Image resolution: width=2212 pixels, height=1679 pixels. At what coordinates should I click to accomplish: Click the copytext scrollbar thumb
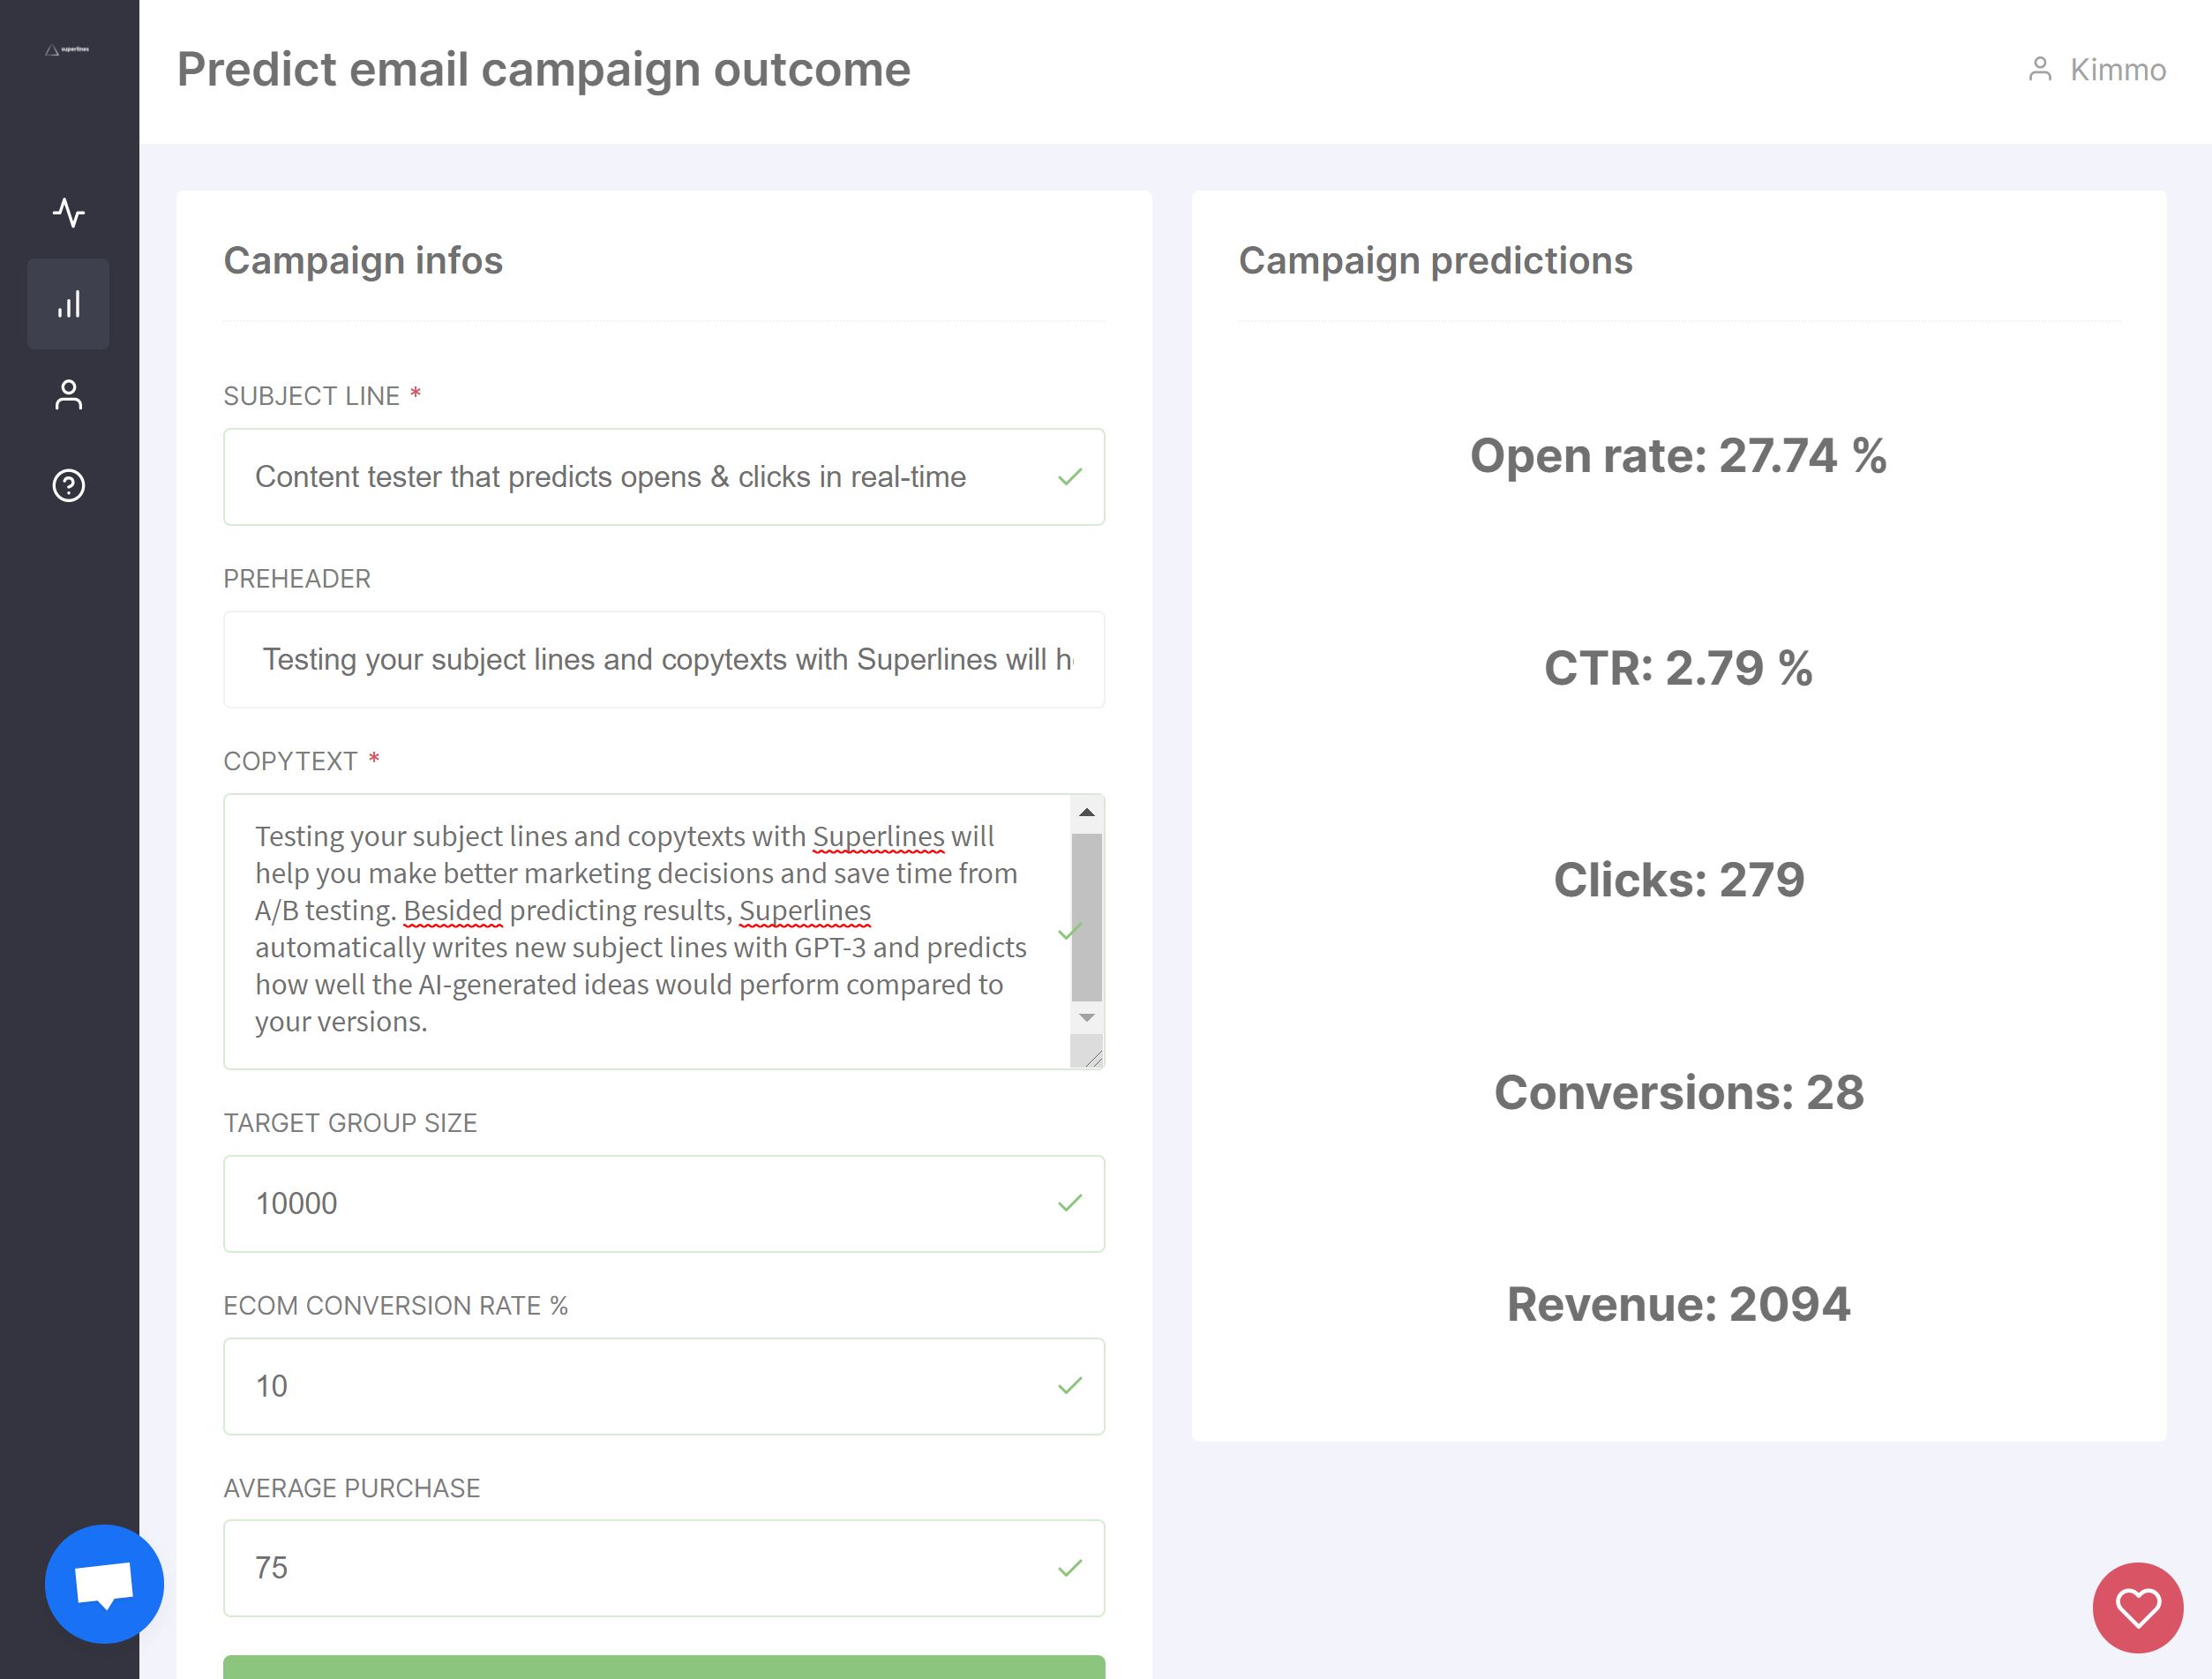coord(1086,916)
